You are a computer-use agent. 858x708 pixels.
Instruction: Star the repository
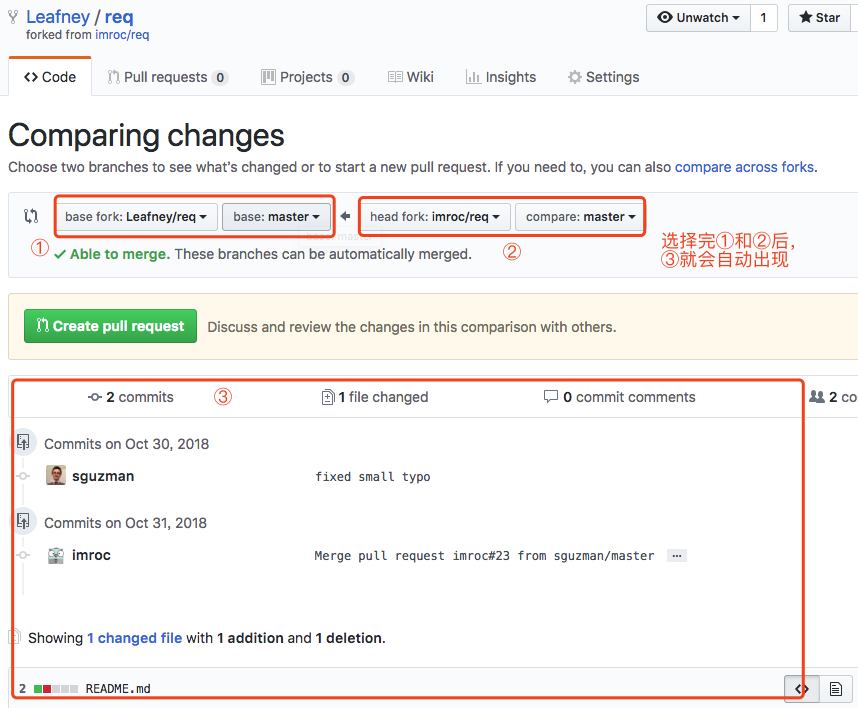coord(819,18)
